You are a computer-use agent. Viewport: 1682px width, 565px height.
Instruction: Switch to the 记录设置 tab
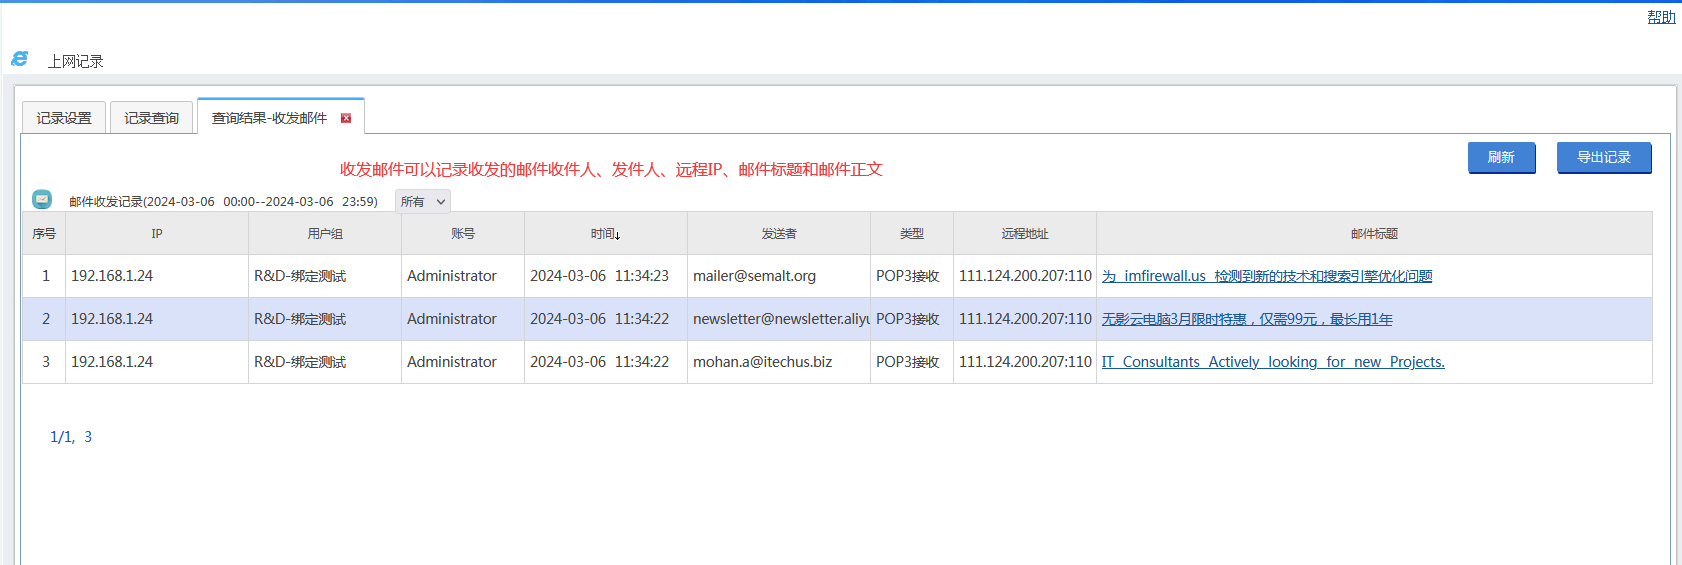coord(64,118)
